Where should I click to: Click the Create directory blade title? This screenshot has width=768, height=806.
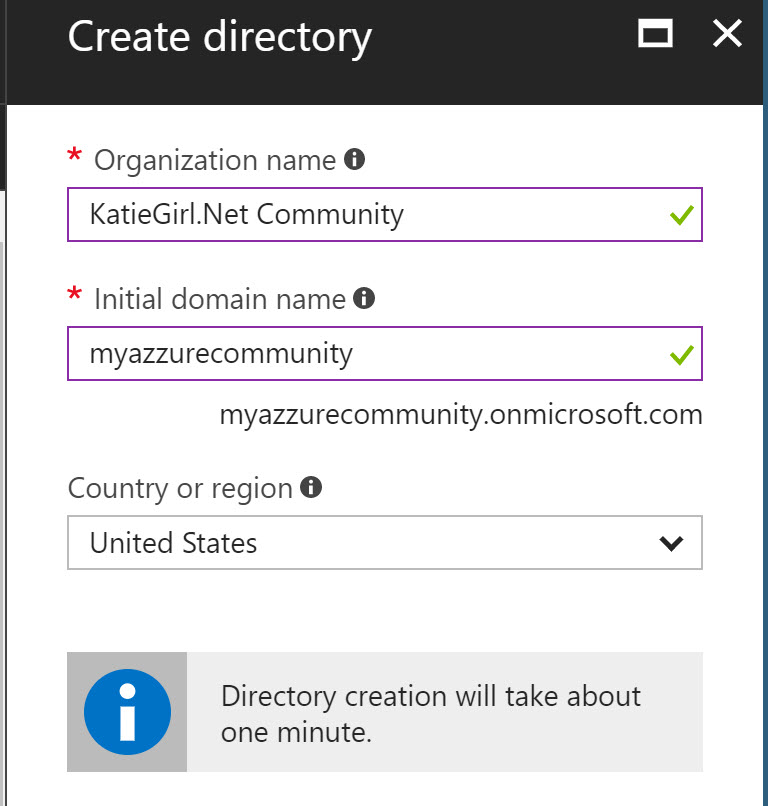coord(219,37)
